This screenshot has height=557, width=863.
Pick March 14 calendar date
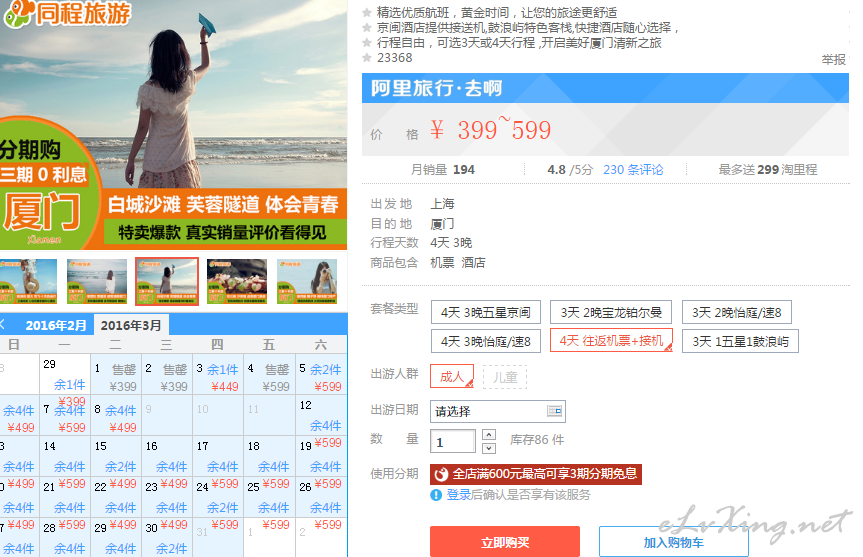coord(64,457)
